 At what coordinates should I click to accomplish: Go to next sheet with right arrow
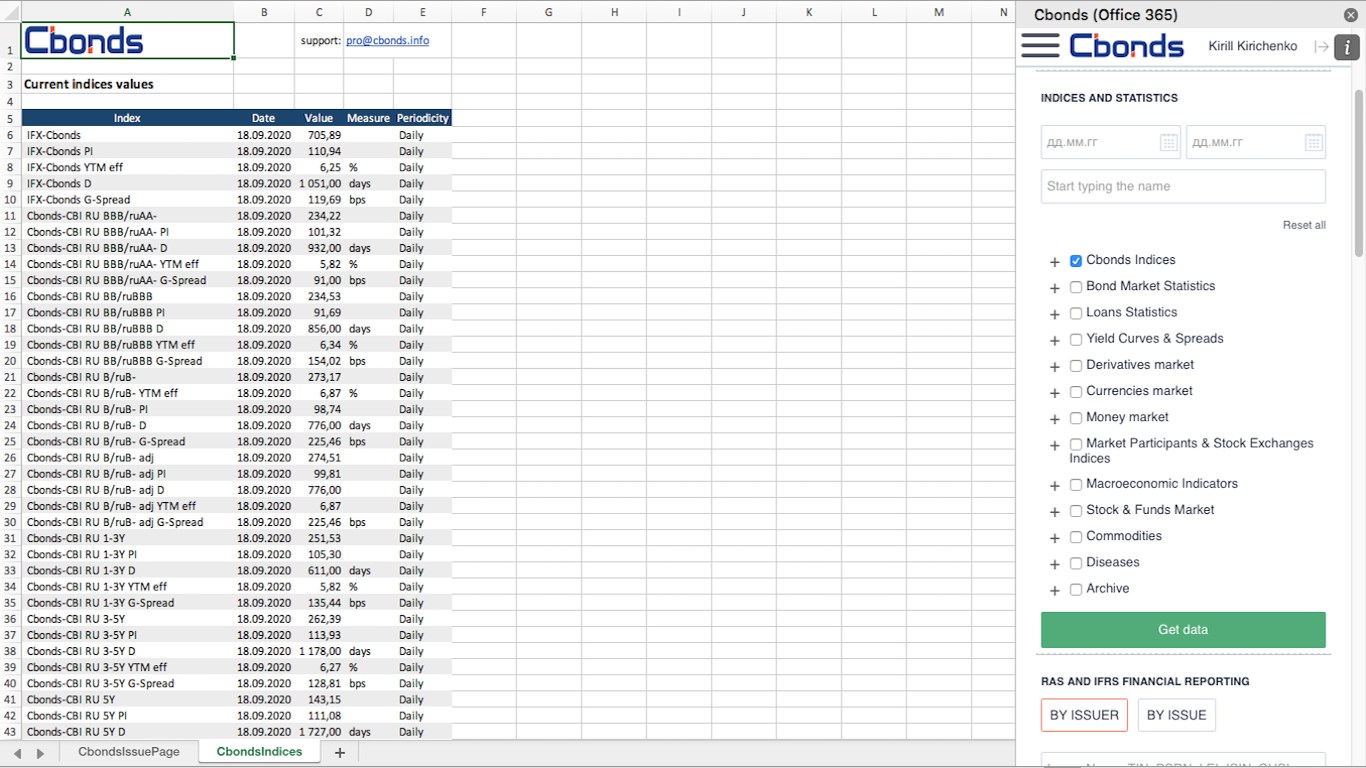pos(40,753)
